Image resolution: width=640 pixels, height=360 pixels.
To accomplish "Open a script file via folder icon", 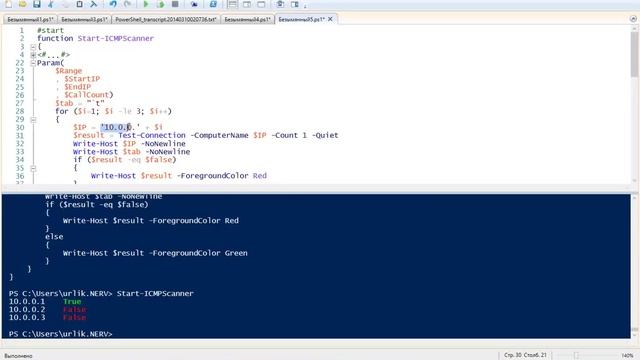I will coord(23,4).
